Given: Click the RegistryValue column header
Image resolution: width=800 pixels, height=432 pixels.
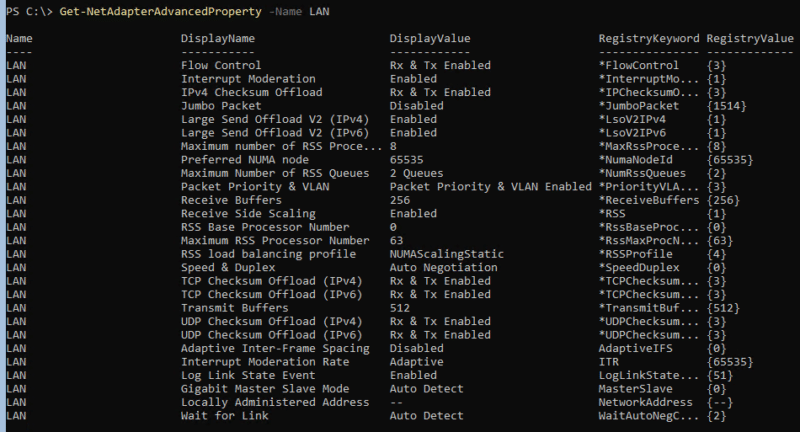Looking at the screenshot, I should [750, 38].
